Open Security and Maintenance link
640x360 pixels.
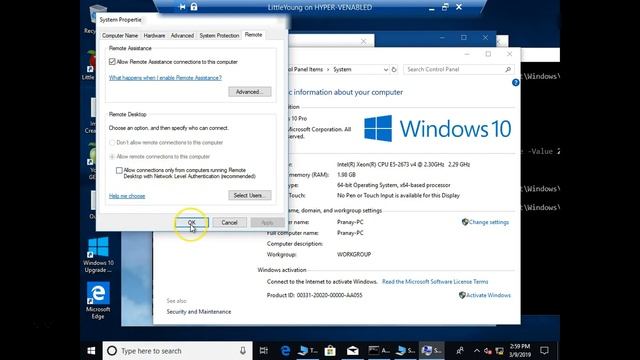point(199,311)
